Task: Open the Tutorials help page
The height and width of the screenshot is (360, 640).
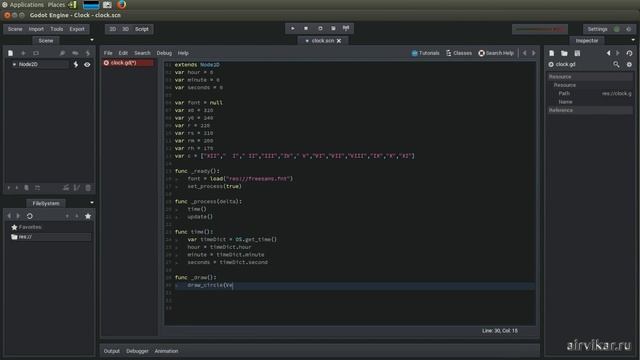Action: (x=425, y=53)
